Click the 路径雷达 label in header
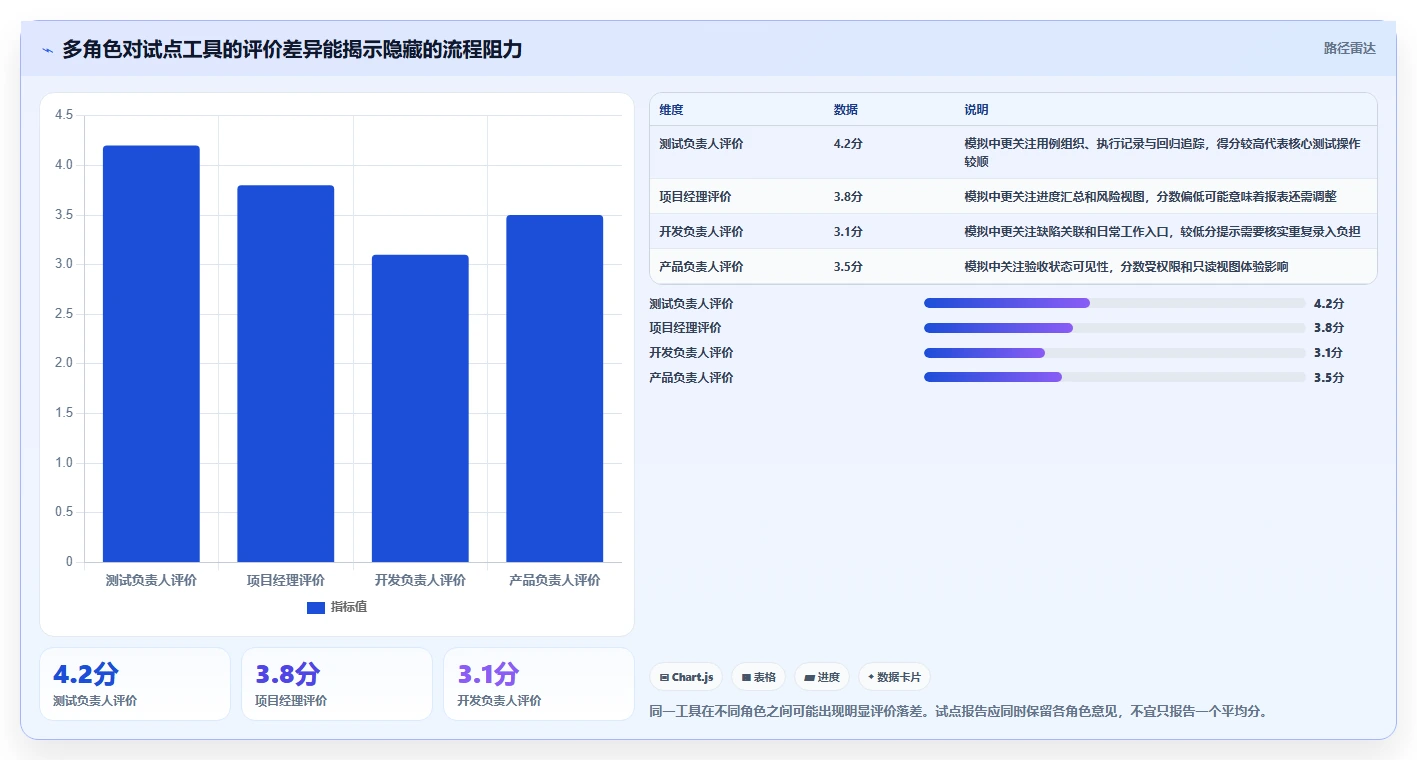The width and height of the screenshot is (1417, 760). (1349, 48)
